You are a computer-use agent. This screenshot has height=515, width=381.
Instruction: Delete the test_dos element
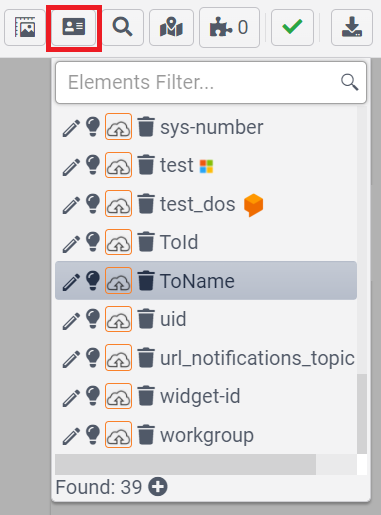[146, 203]
